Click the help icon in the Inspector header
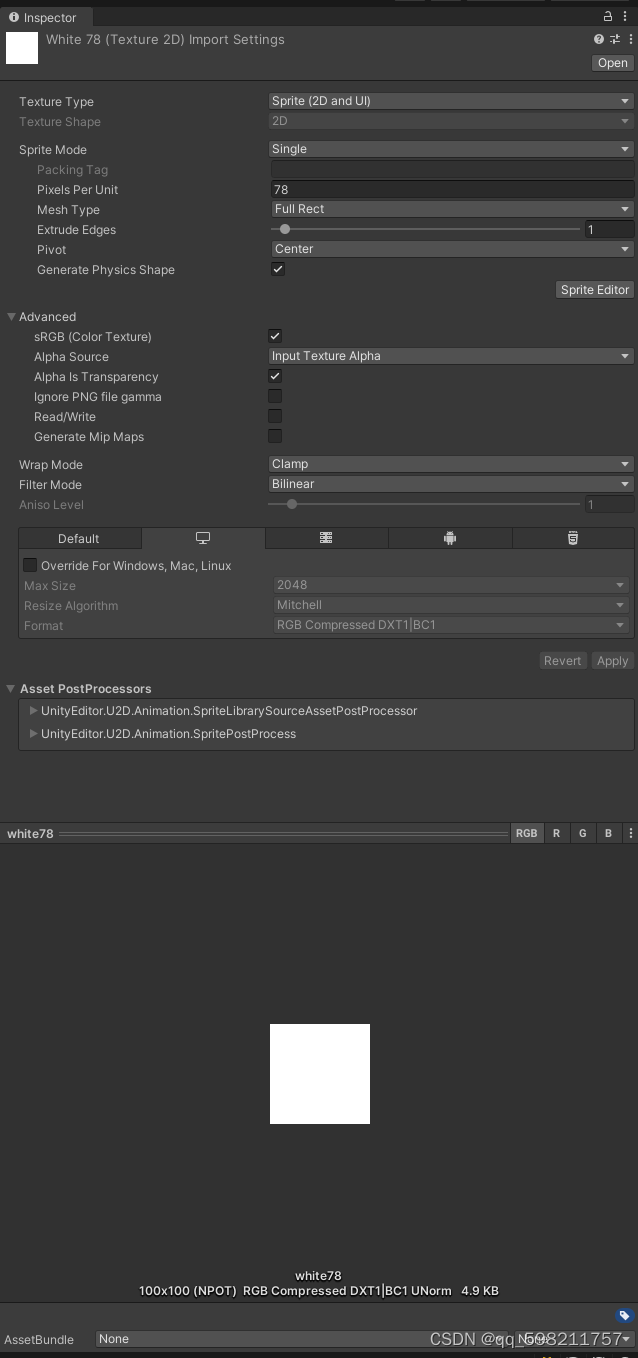The width and height of the screenshot is (638, 1358). click(x=597, y=39)
